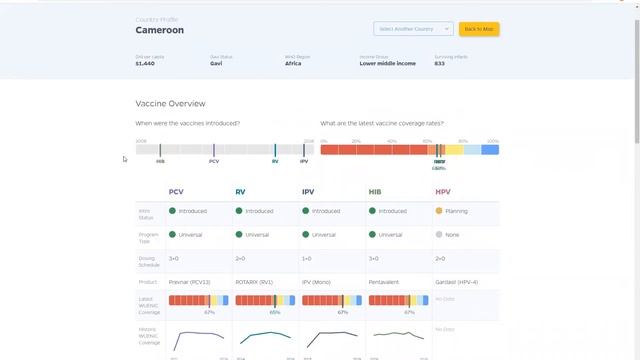Click the RV latest WUENIC coverage bar
Viewport: 640px width, 360px height.
(265, 300)
